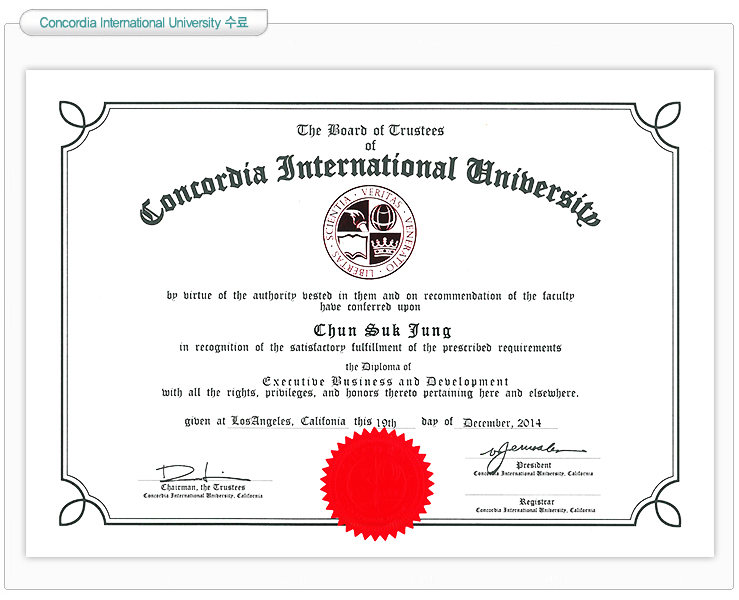Click 'in recognition of the satisfactory fulfillment' line
Viewport: 739px width, 600px height.
[370, 348]
